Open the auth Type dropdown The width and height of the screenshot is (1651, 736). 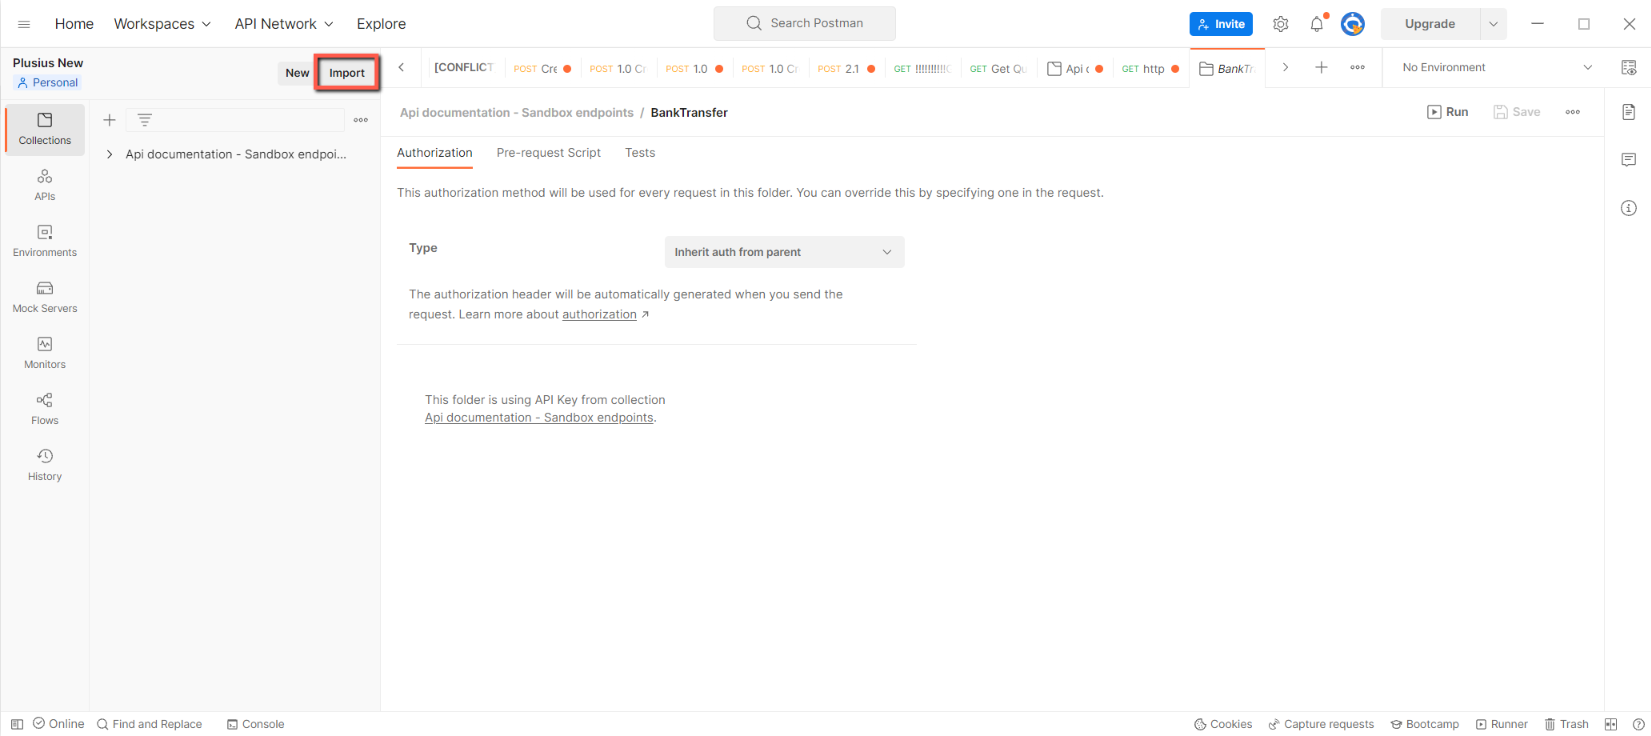tap(785, 252)
